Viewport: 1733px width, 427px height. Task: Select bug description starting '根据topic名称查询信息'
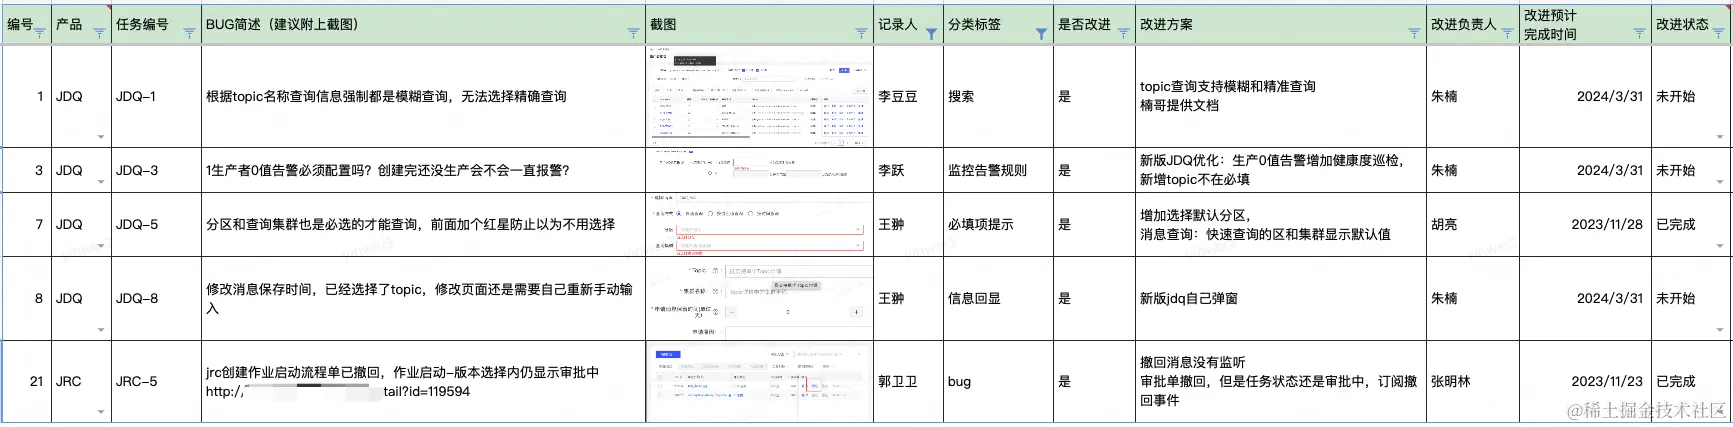[423, 97]
